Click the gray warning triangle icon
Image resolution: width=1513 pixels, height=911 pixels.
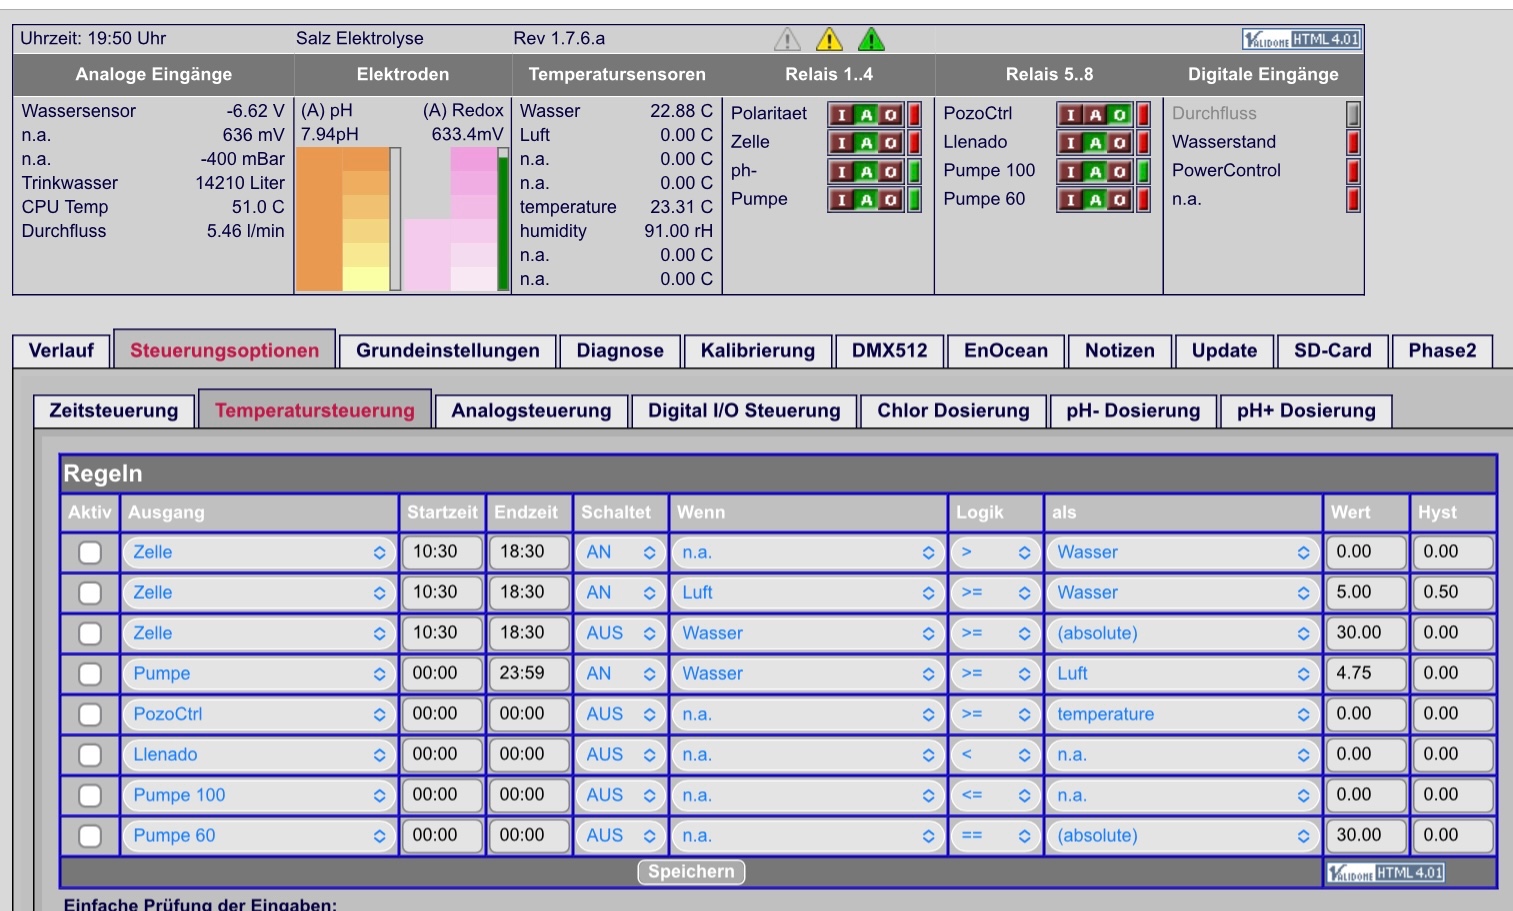[788, 39]
